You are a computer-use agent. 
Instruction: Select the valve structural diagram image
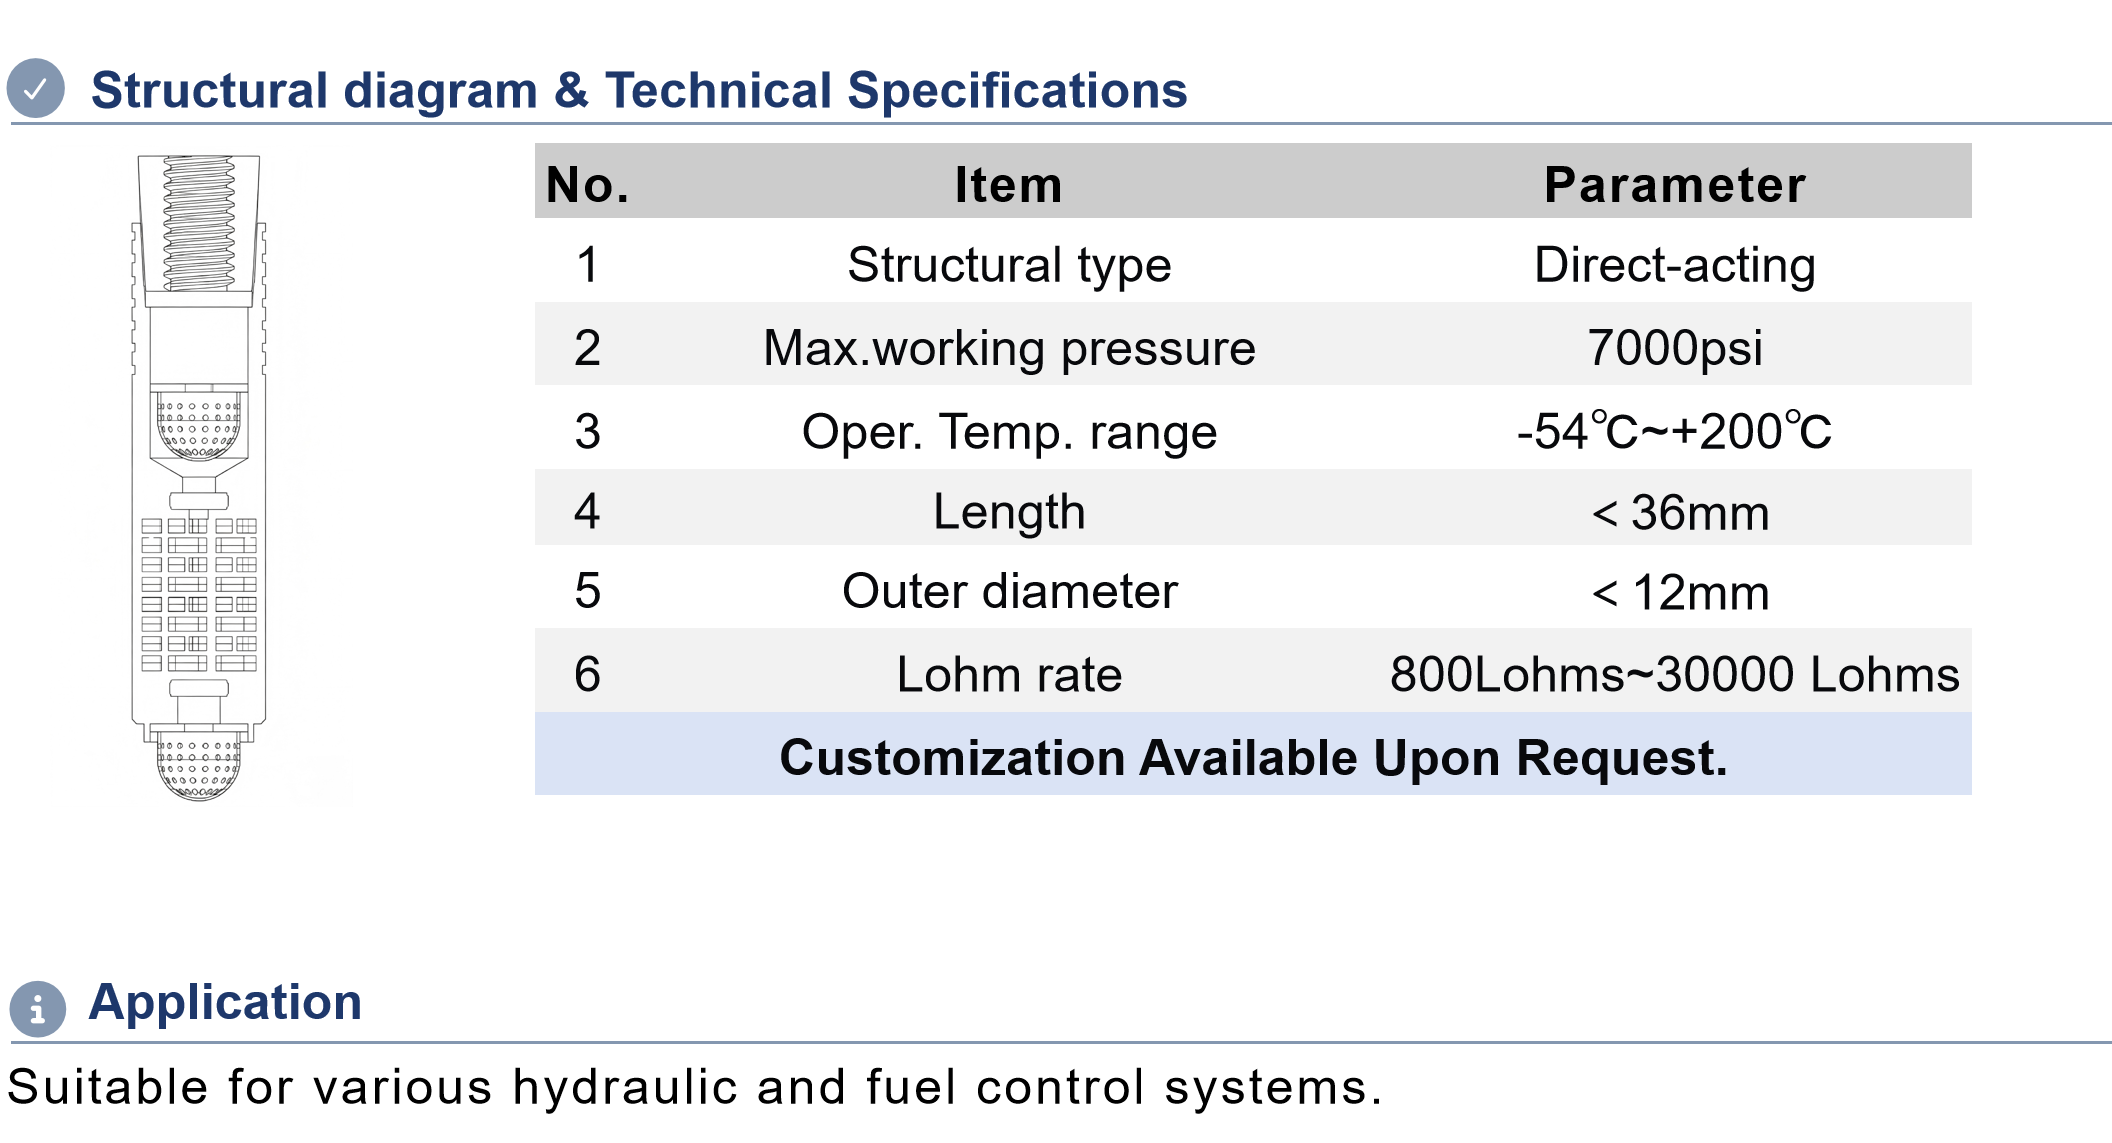199,478
